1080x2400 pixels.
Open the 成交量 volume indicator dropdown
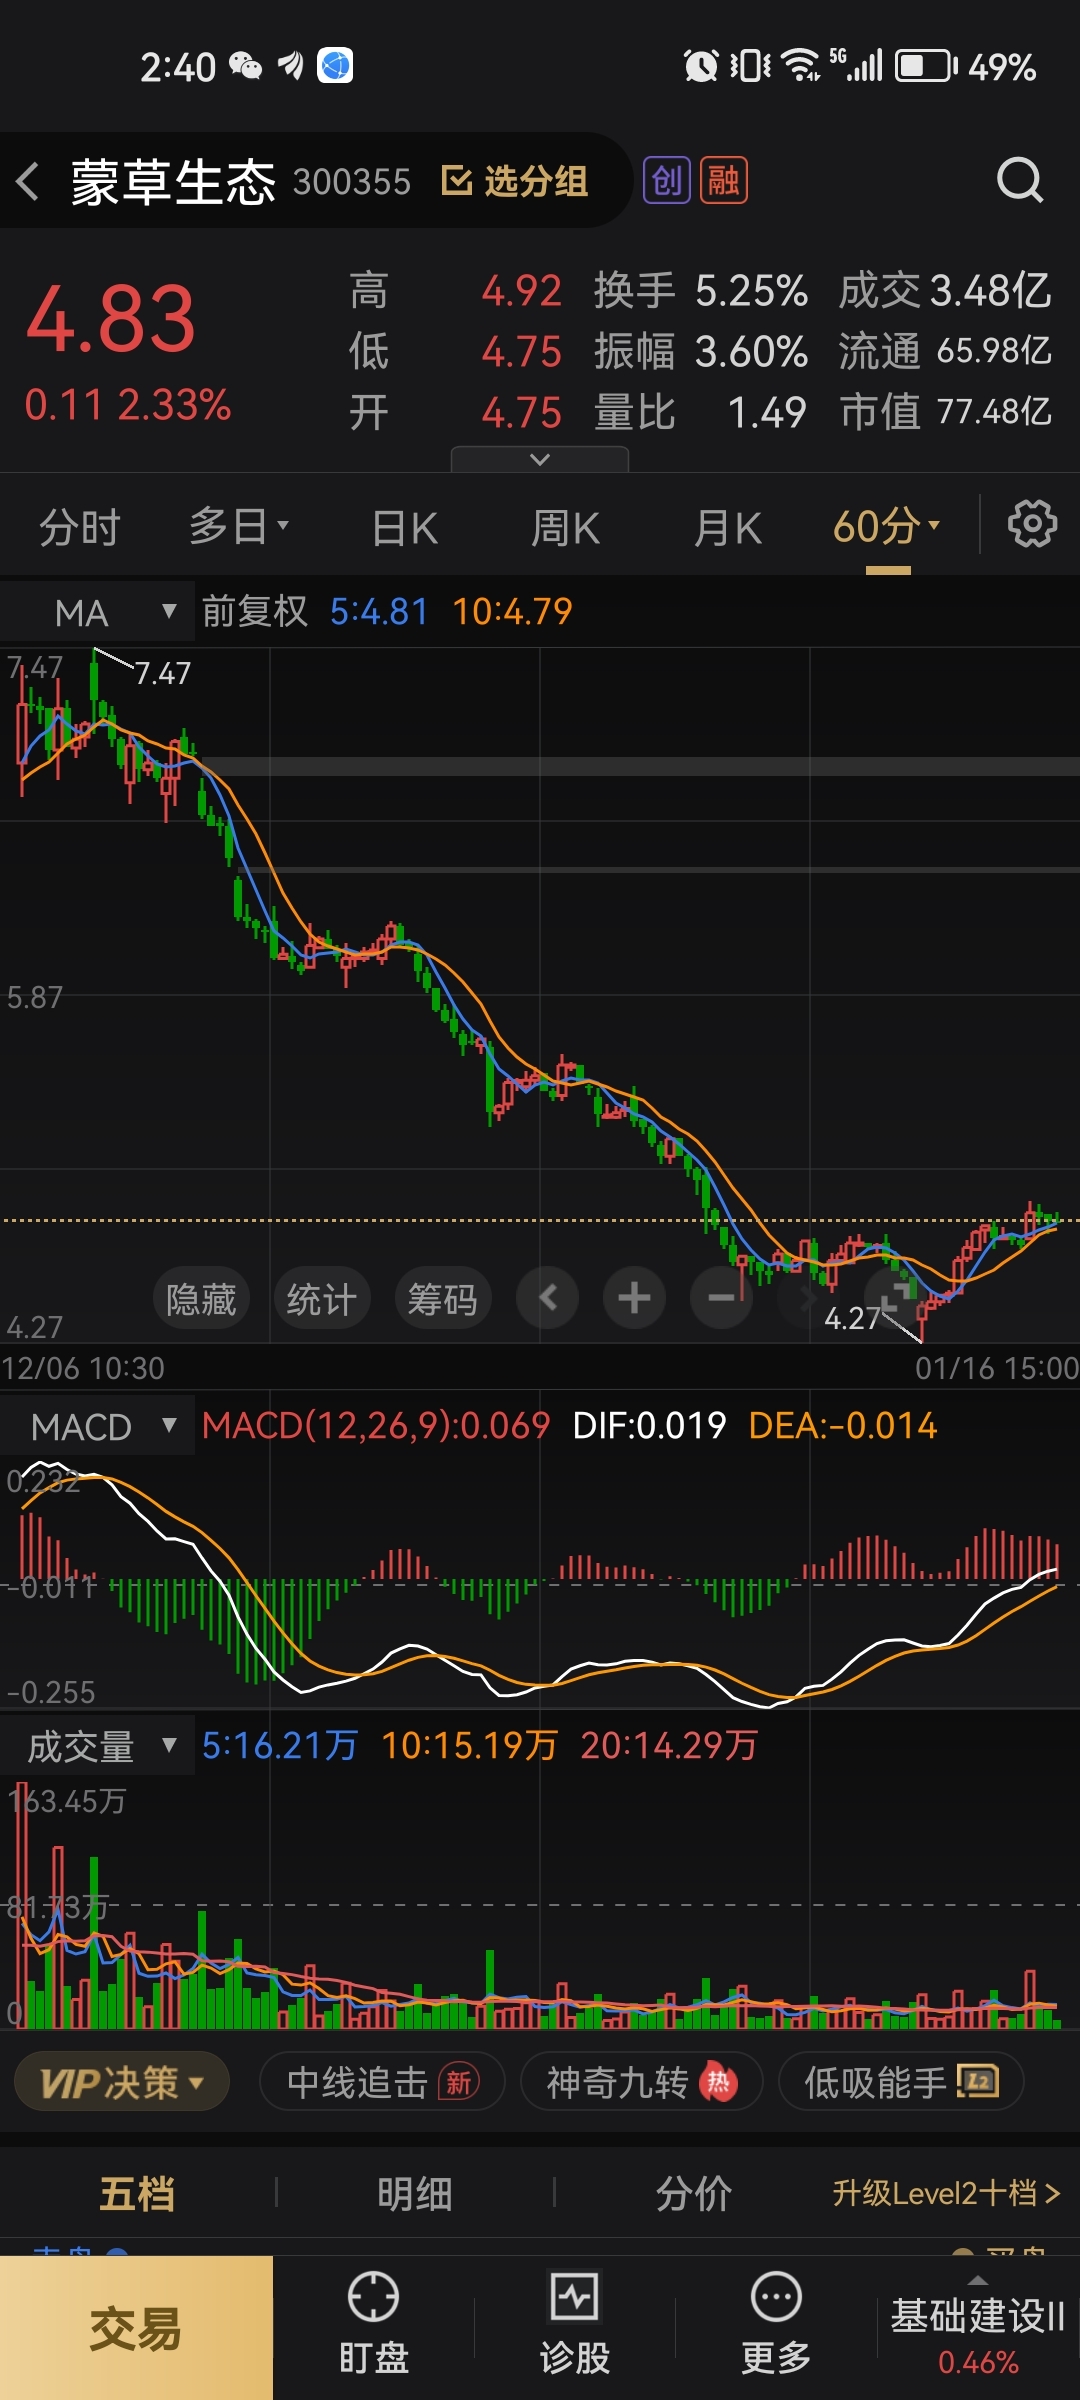click(x=97, y=1746)
